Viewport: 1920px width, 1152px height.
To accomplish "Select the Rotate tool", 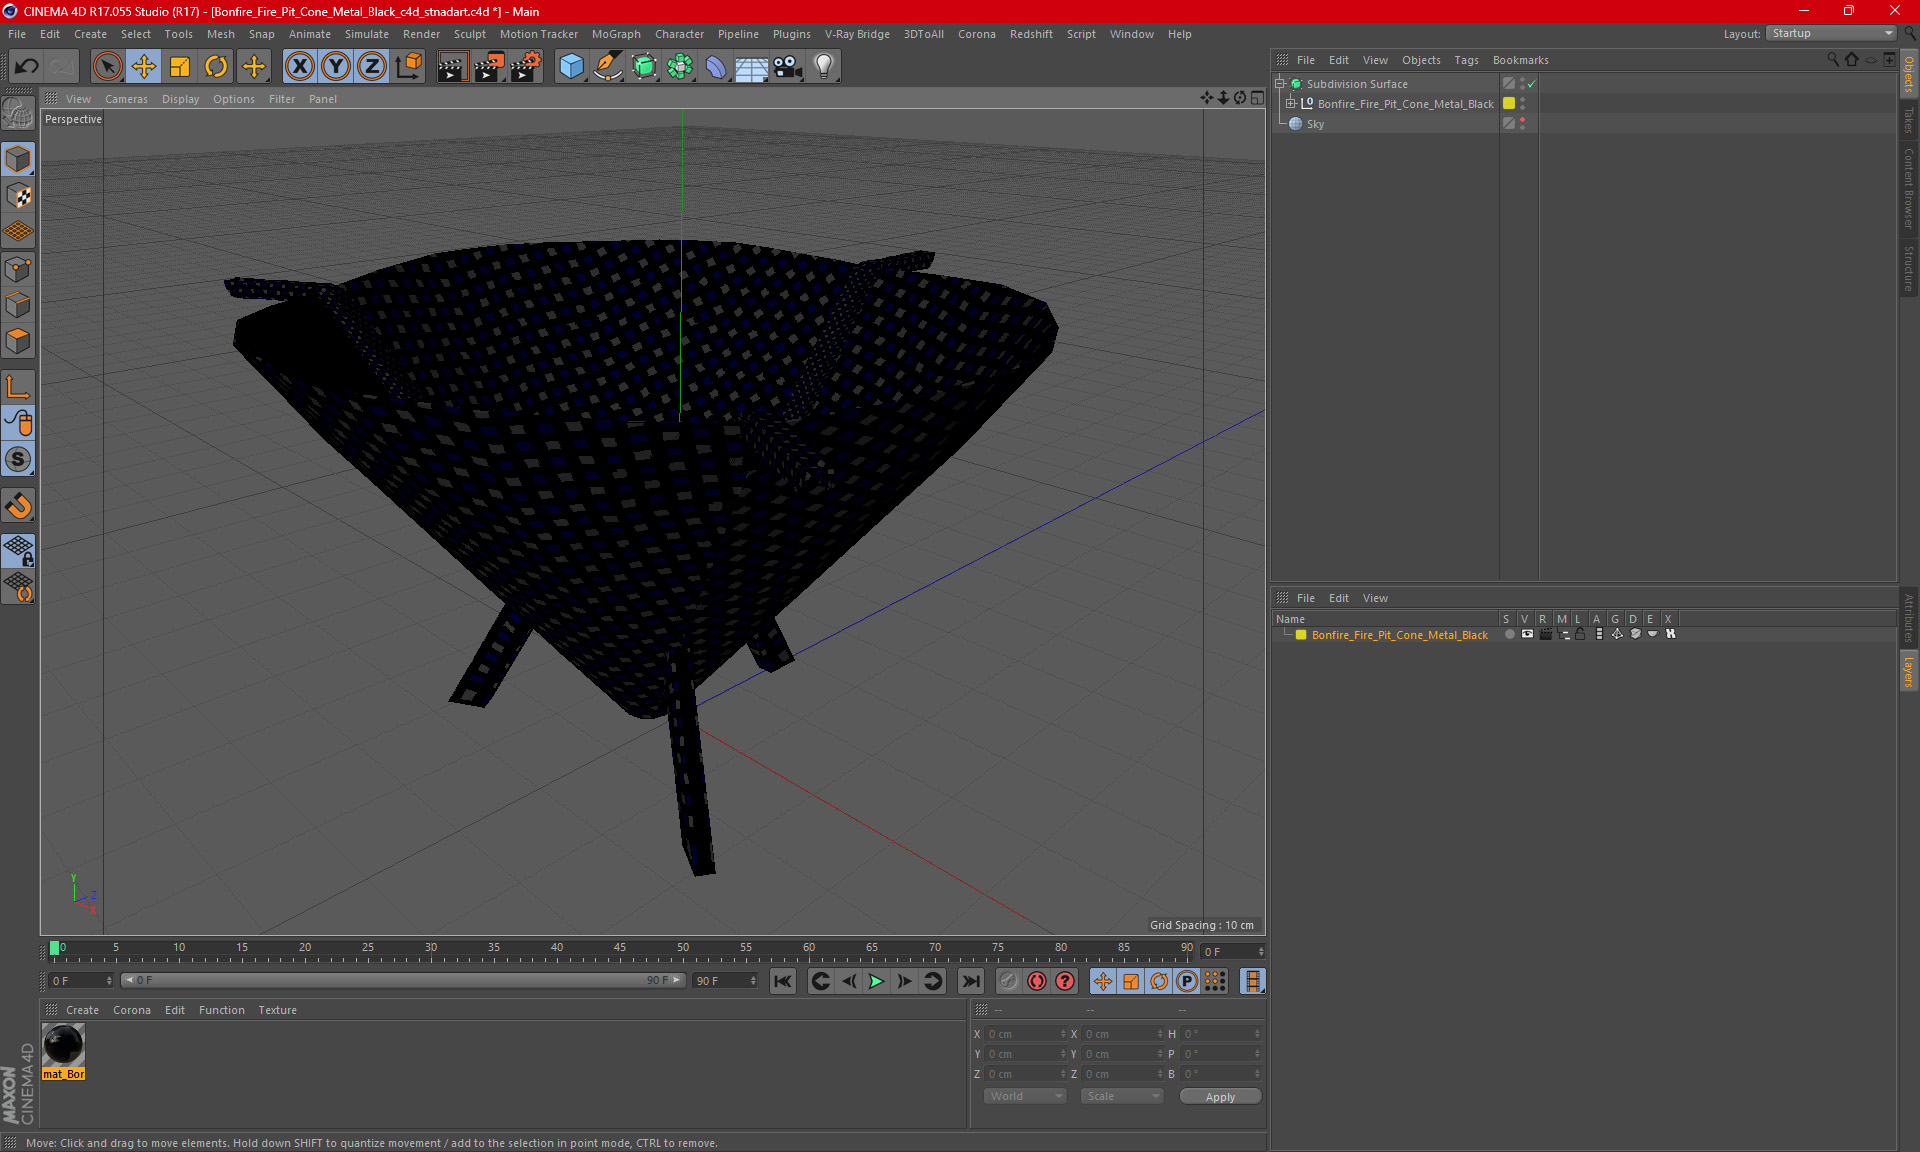I will [216, 67].
